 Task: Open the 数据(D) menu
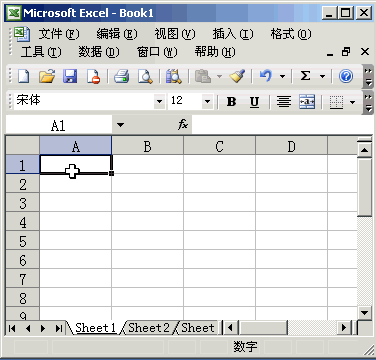point(99,52)
